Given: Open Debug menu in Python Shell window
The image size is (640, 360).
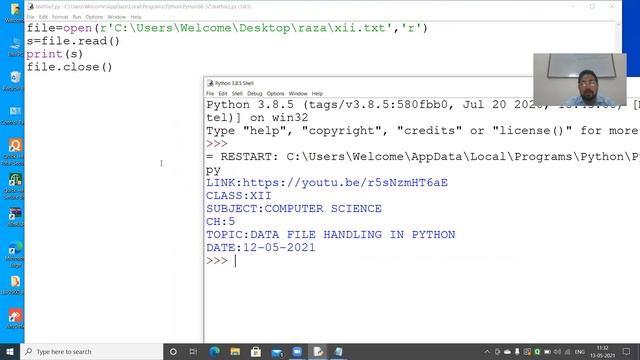Looking at the screenshot, I should coord(255,93).
